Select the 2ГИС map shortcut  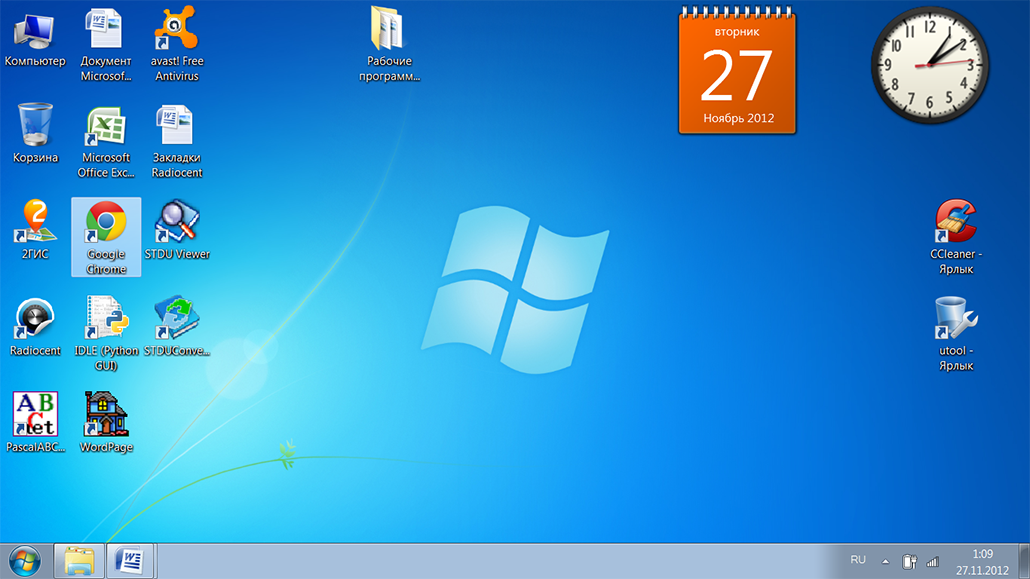pos(35,229)
